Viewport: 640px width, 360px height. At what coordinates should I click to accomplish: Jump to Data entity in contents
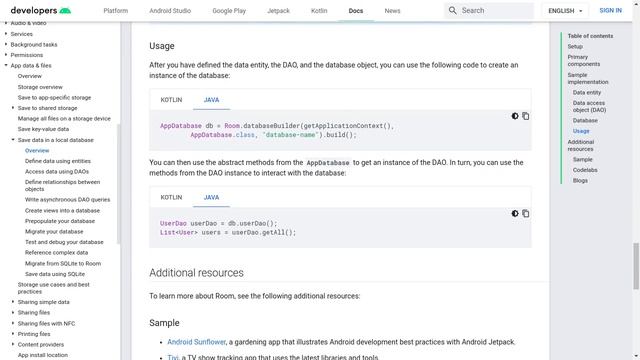(587, 93)
